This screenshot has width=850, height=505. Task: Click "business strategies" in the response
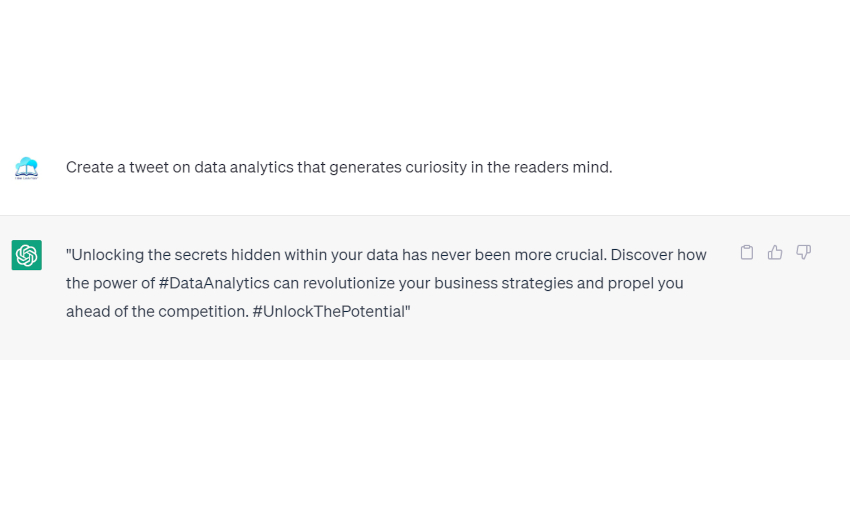point(516,283)
